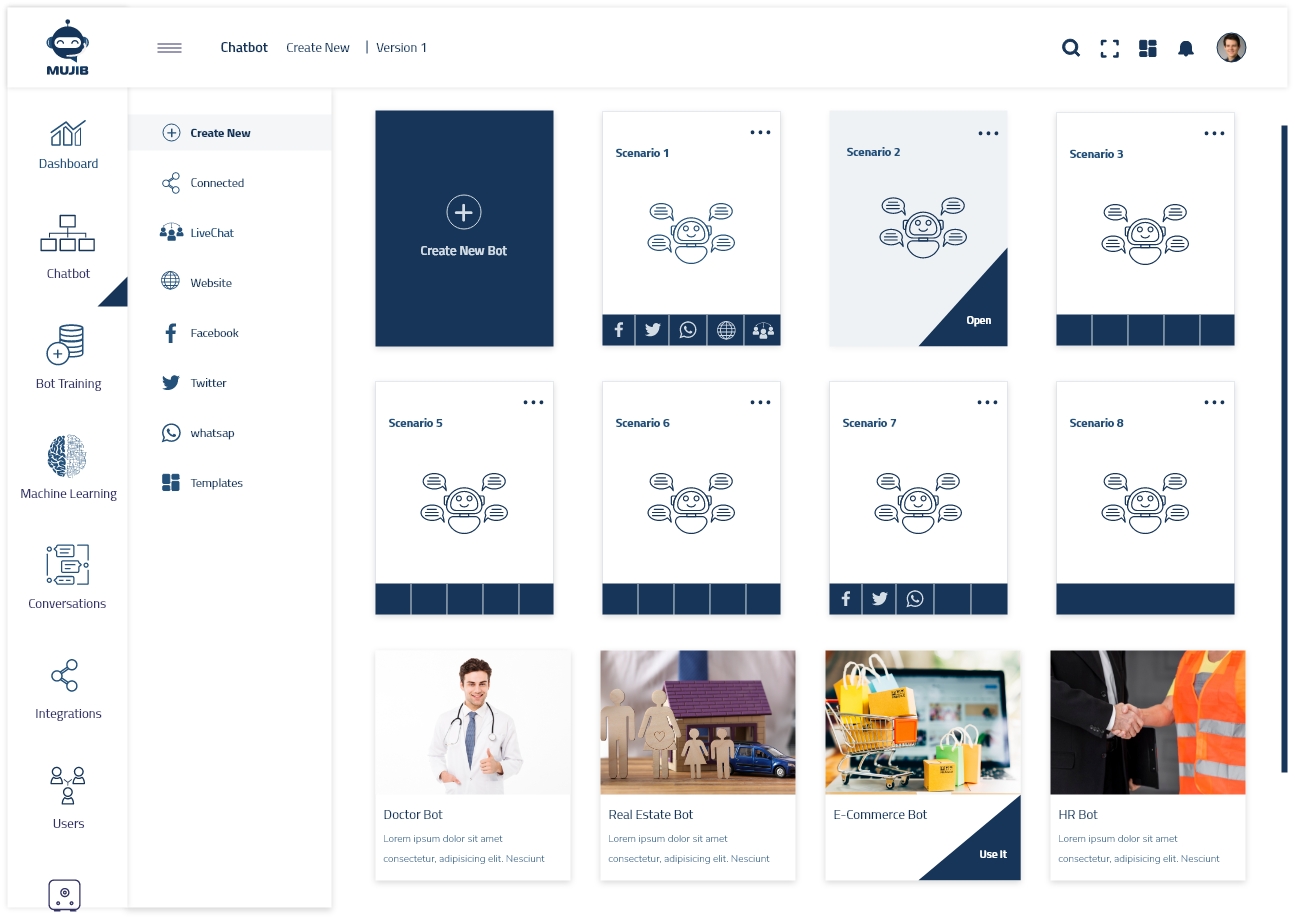Open the Real Estate Bot template image

[x=698, y=723]
